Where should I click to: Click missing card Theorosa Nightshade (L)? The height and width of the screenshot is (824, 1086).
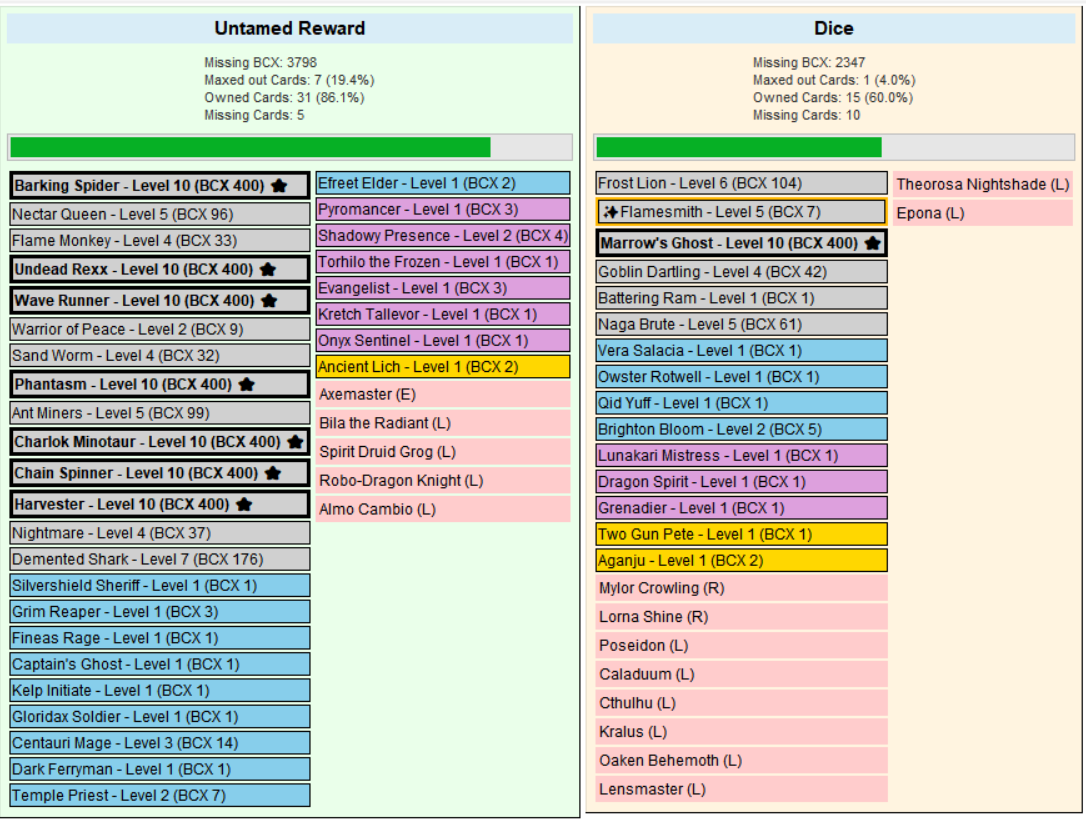point(983,185)
